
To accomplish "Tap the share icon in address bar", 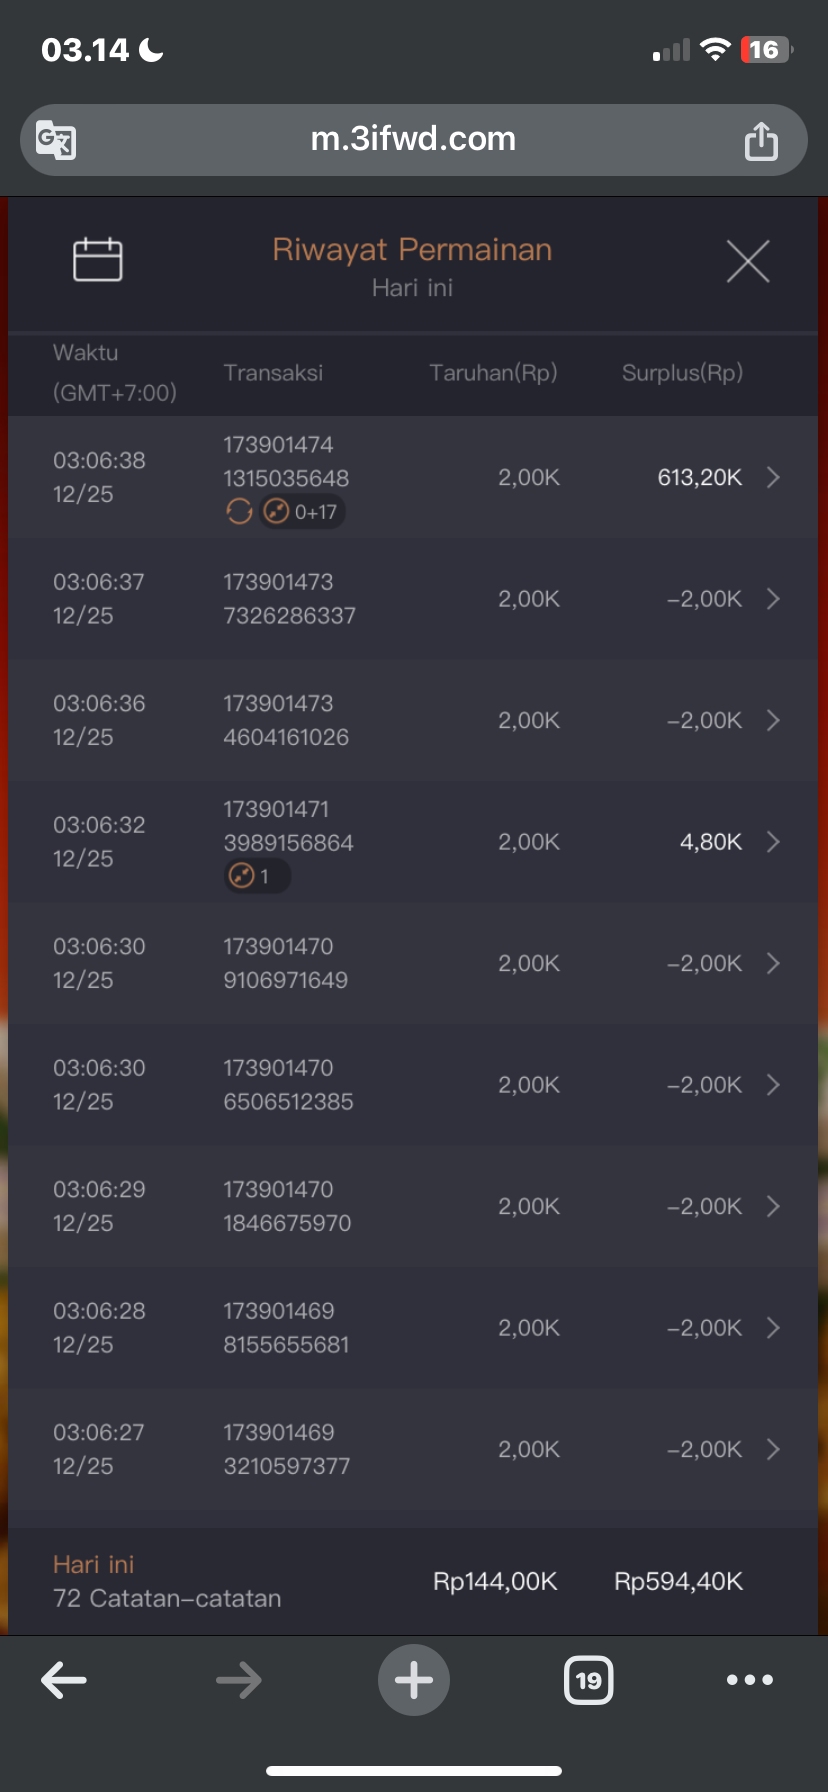I will pyautogui.click(x=760, y=141).
